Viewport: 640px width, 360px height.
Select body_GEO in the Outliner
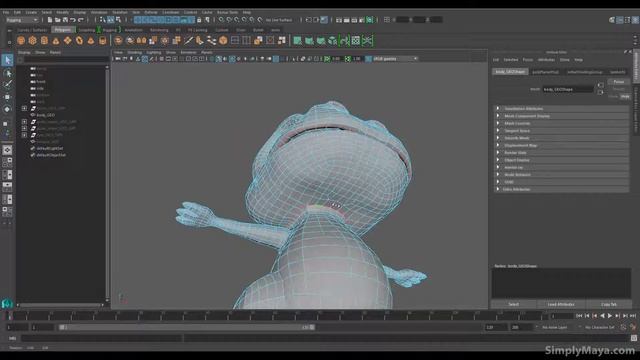[46, 115]
